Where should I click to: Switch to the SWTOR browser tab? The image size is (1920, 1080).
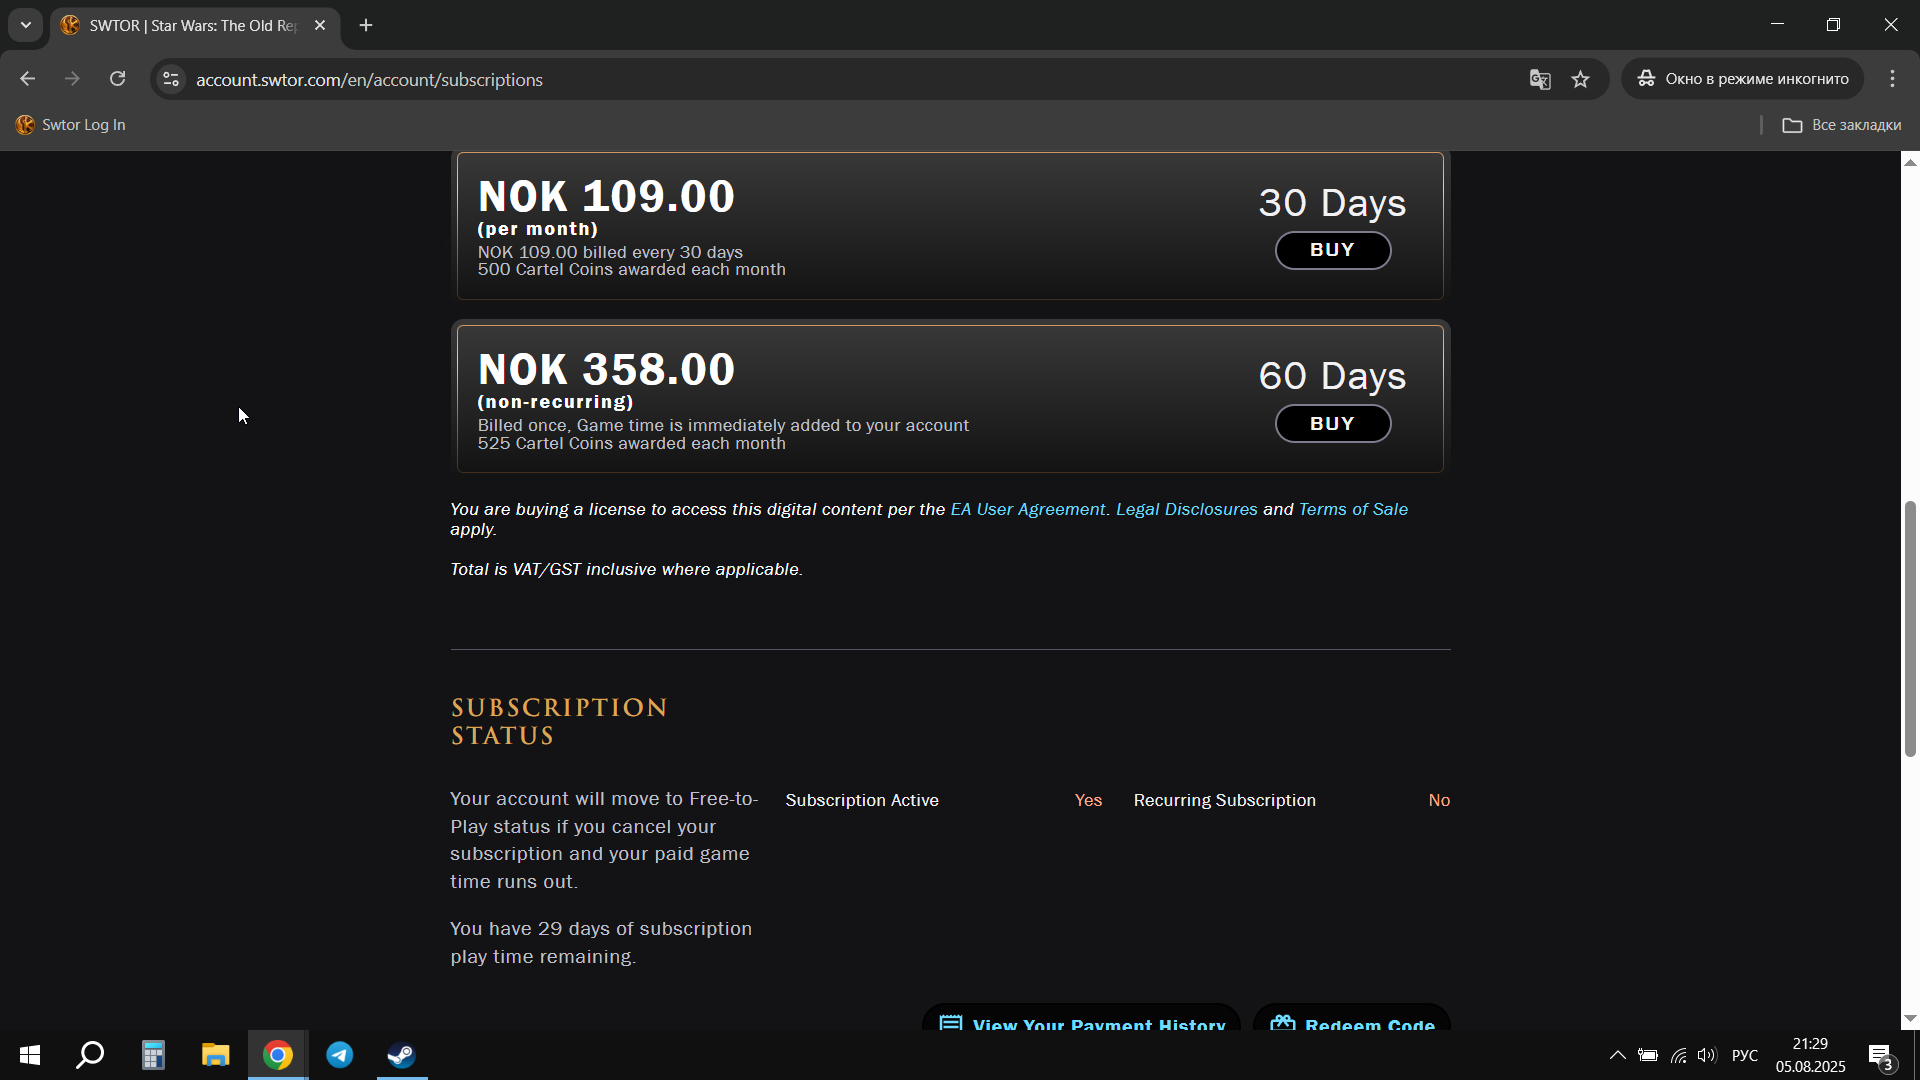pos(194,26)
